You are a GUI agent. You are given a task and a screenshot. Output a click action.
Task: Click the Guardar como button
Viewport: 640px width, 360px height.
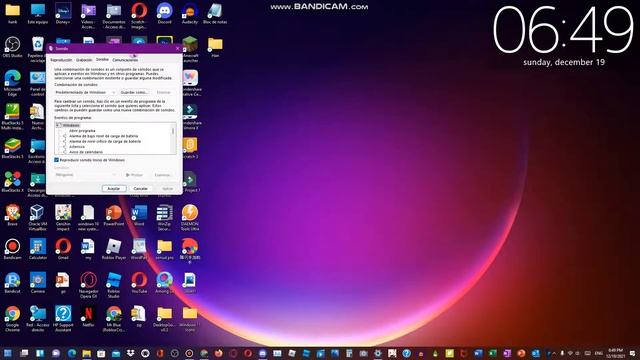pyautogui.click(x=134, y=92)
